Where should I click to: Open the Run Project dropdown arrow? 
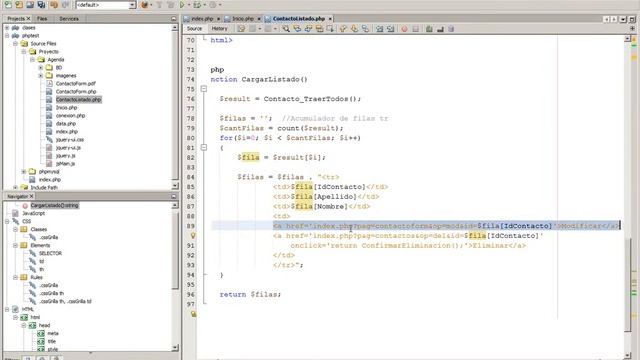pos(189,5)
